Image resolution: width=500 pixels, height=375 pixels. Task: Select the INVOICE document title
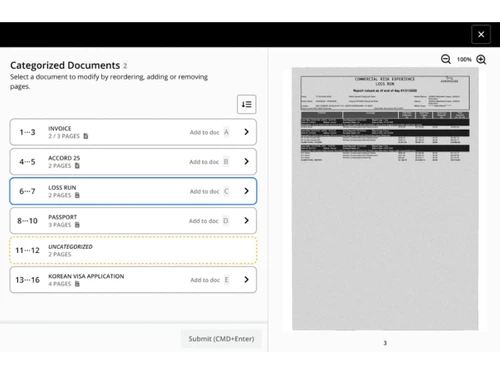click(x=60, y=128)
